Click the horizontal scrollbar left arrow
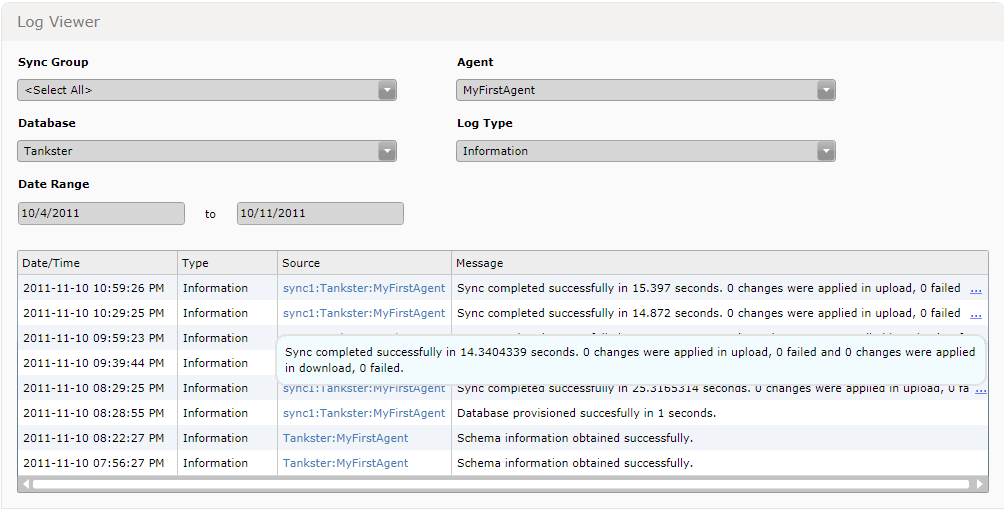 (25, 484)
